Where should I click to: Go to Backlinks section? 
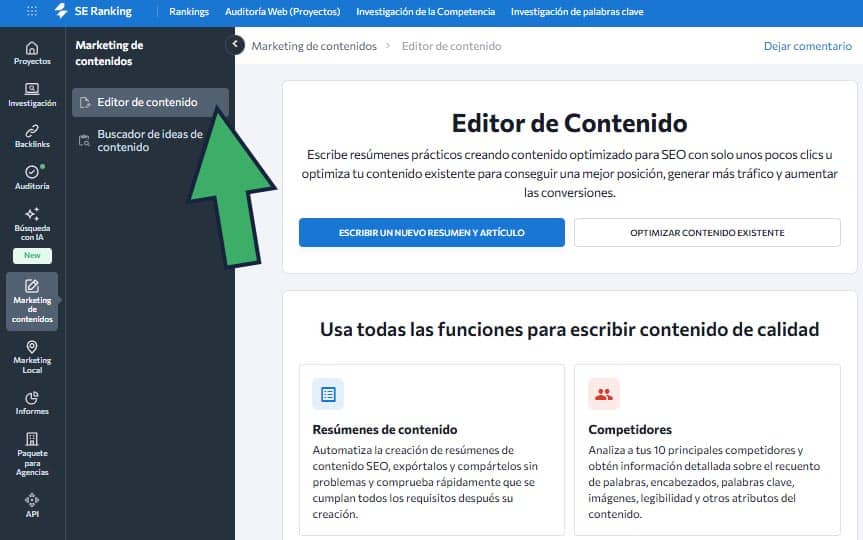coord(32,137)
